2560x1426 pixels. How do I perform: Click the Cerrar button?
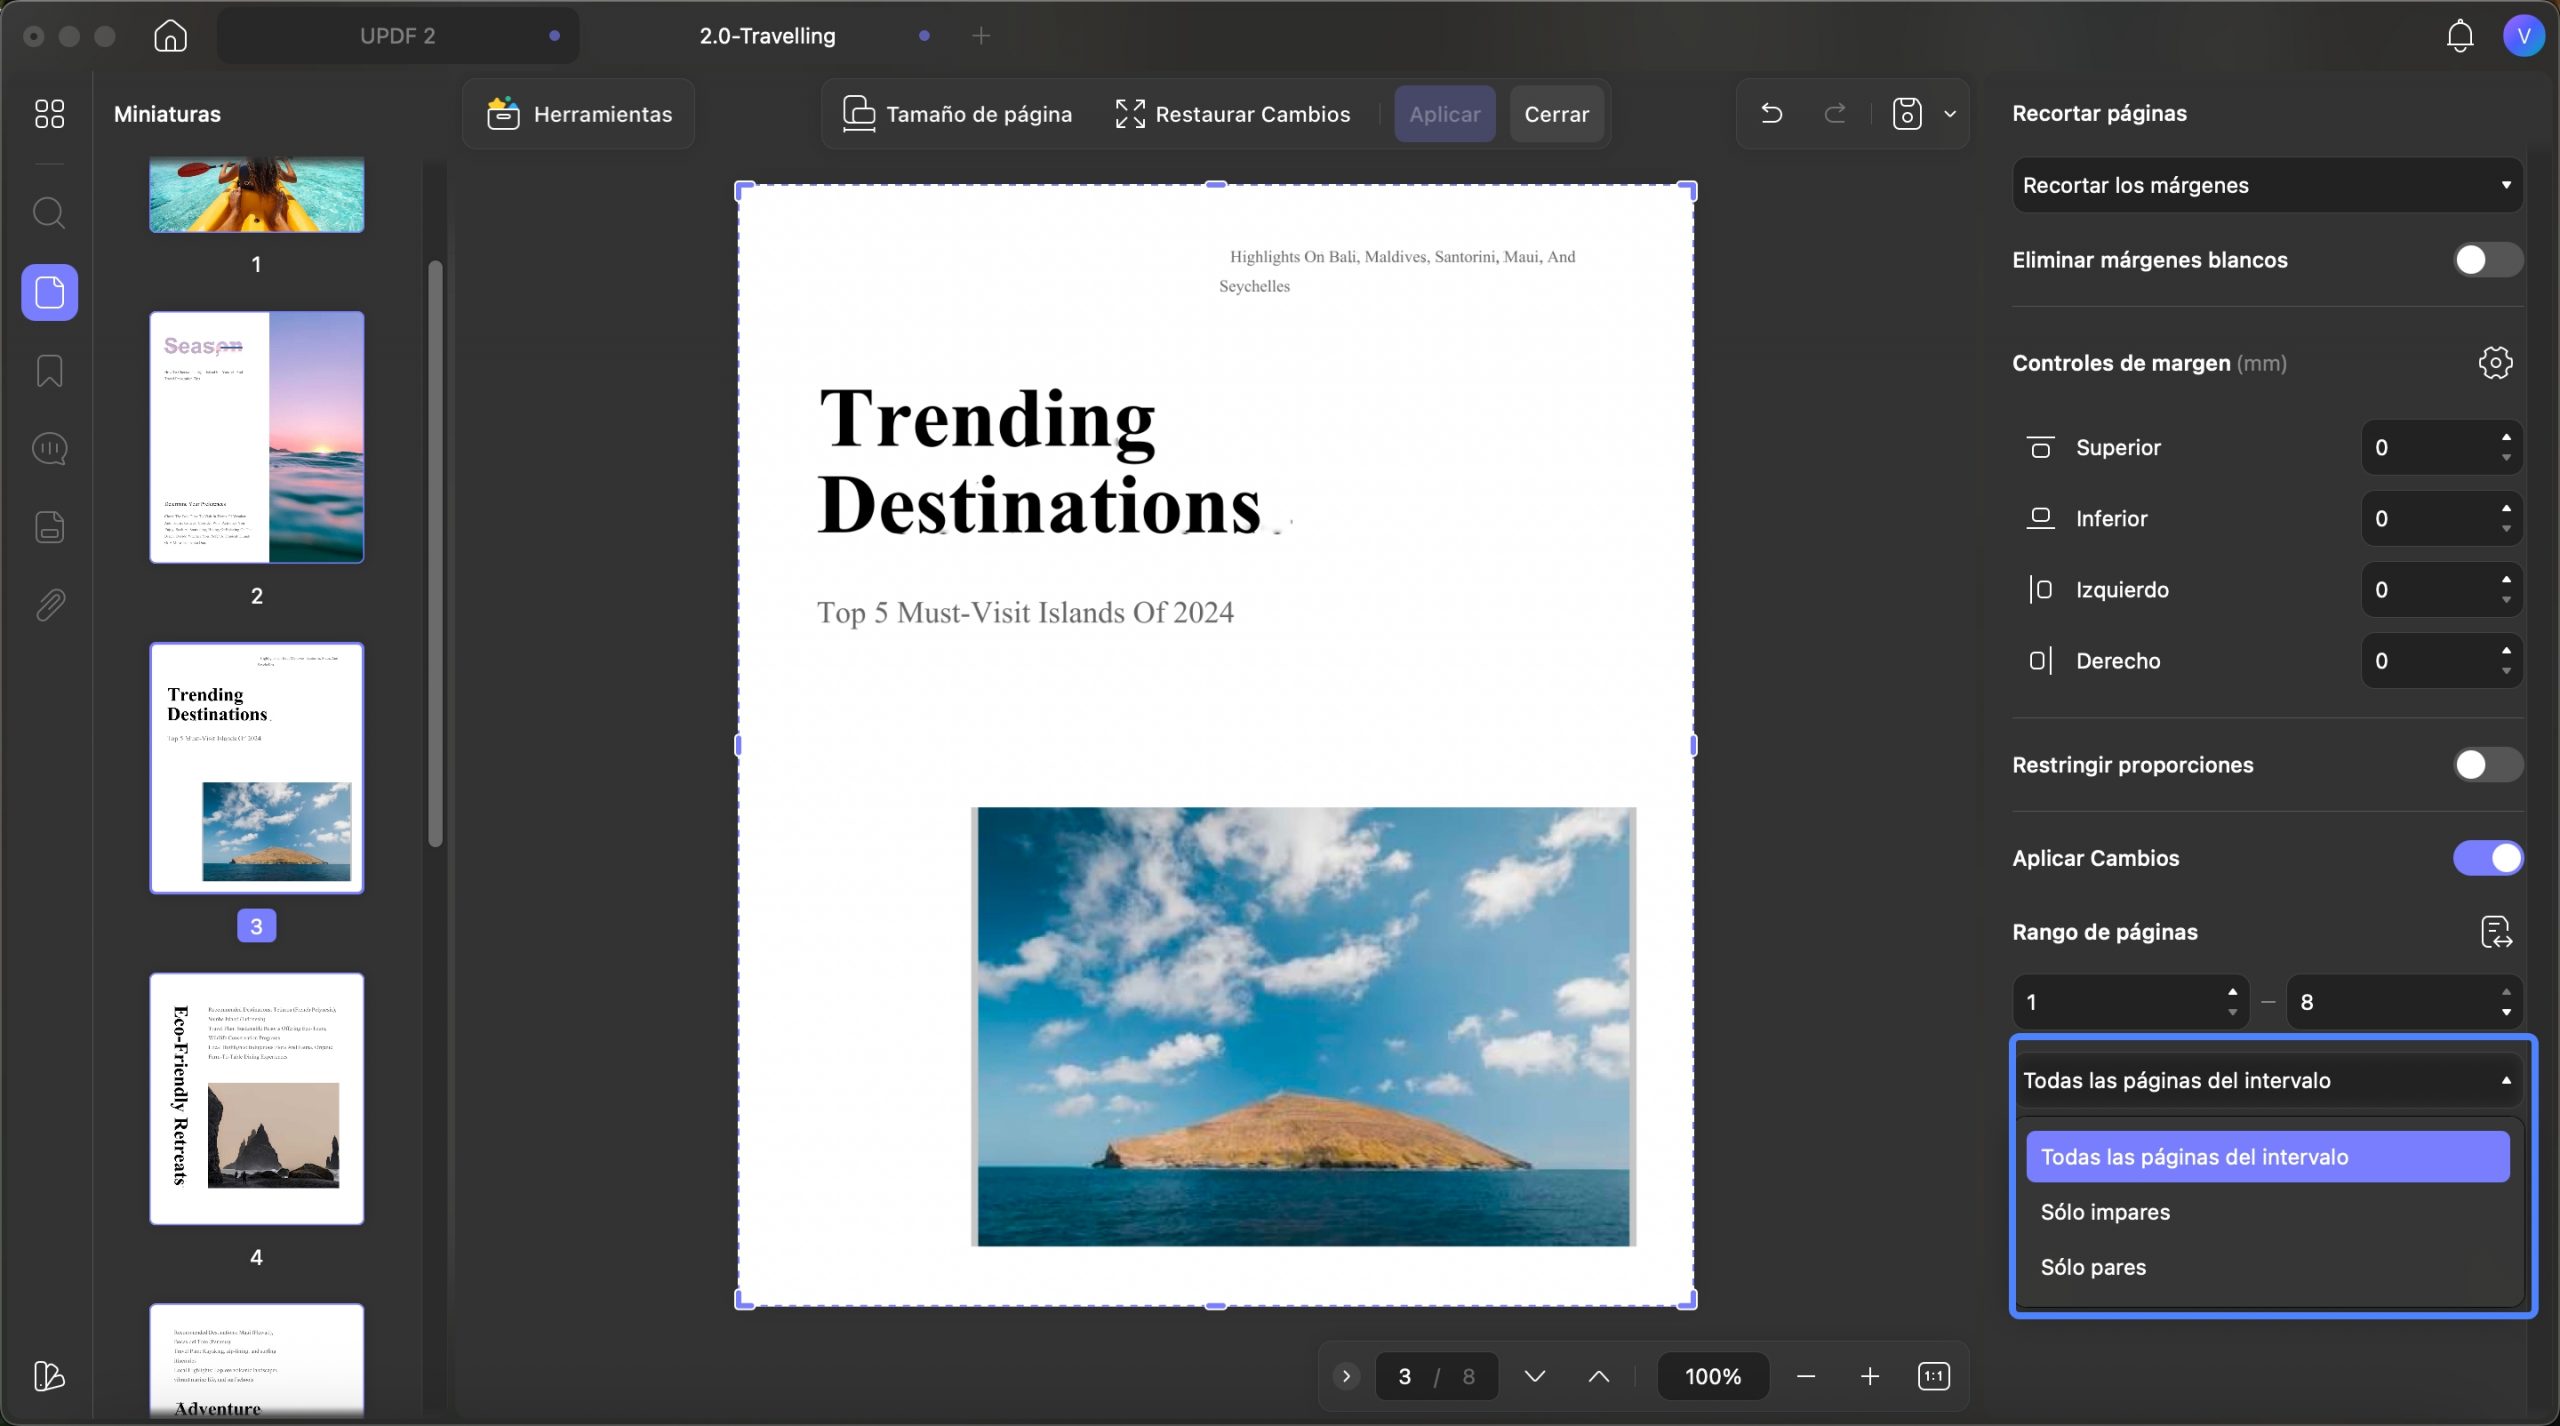pyautogui.click(x=1556, y=114)
